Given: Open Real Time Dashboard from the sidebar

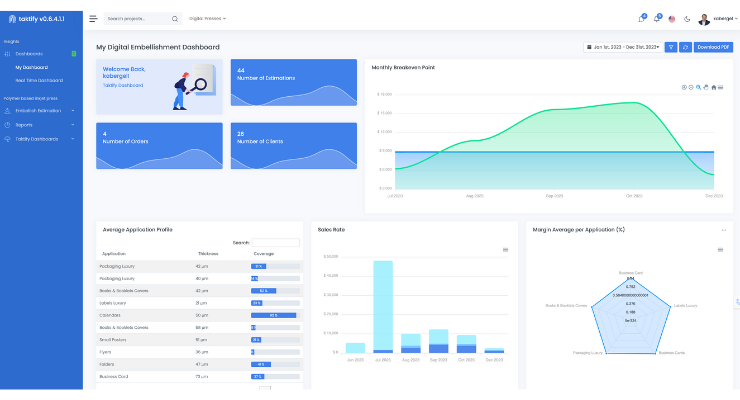Looking at the screenshot, I should [x=39, y=80].
